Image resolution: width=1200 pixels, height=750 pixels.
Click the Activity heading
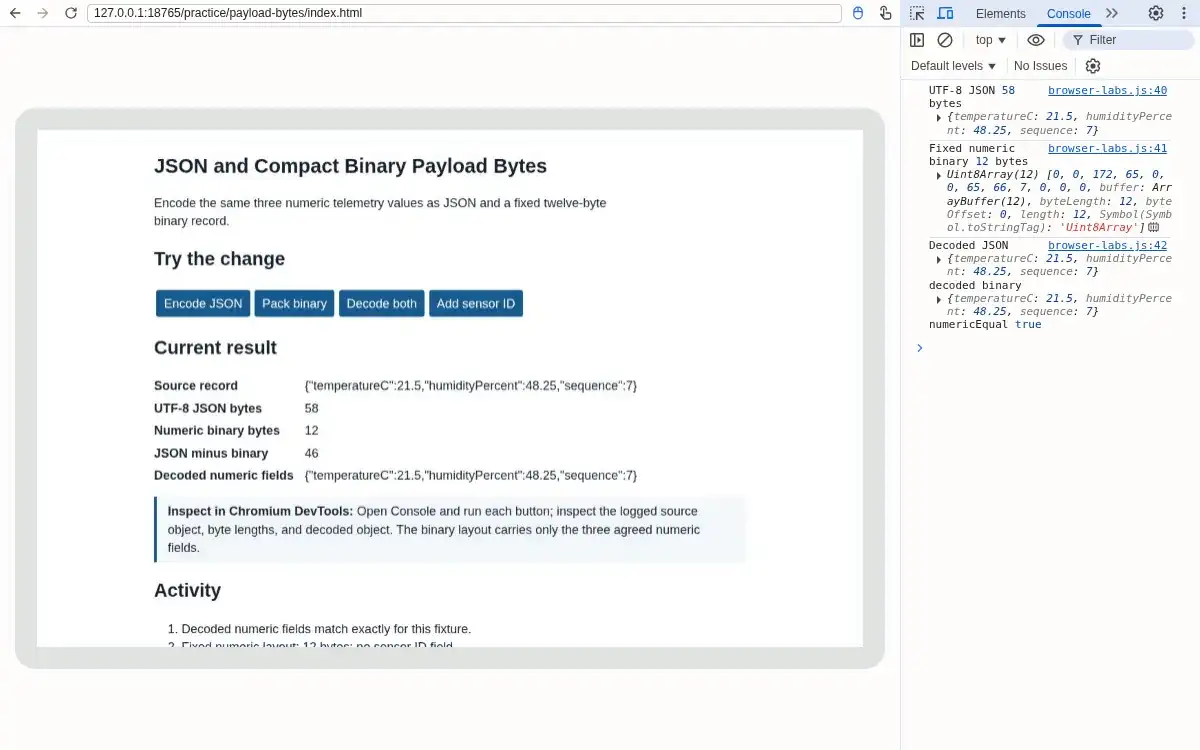click(187, 591)
